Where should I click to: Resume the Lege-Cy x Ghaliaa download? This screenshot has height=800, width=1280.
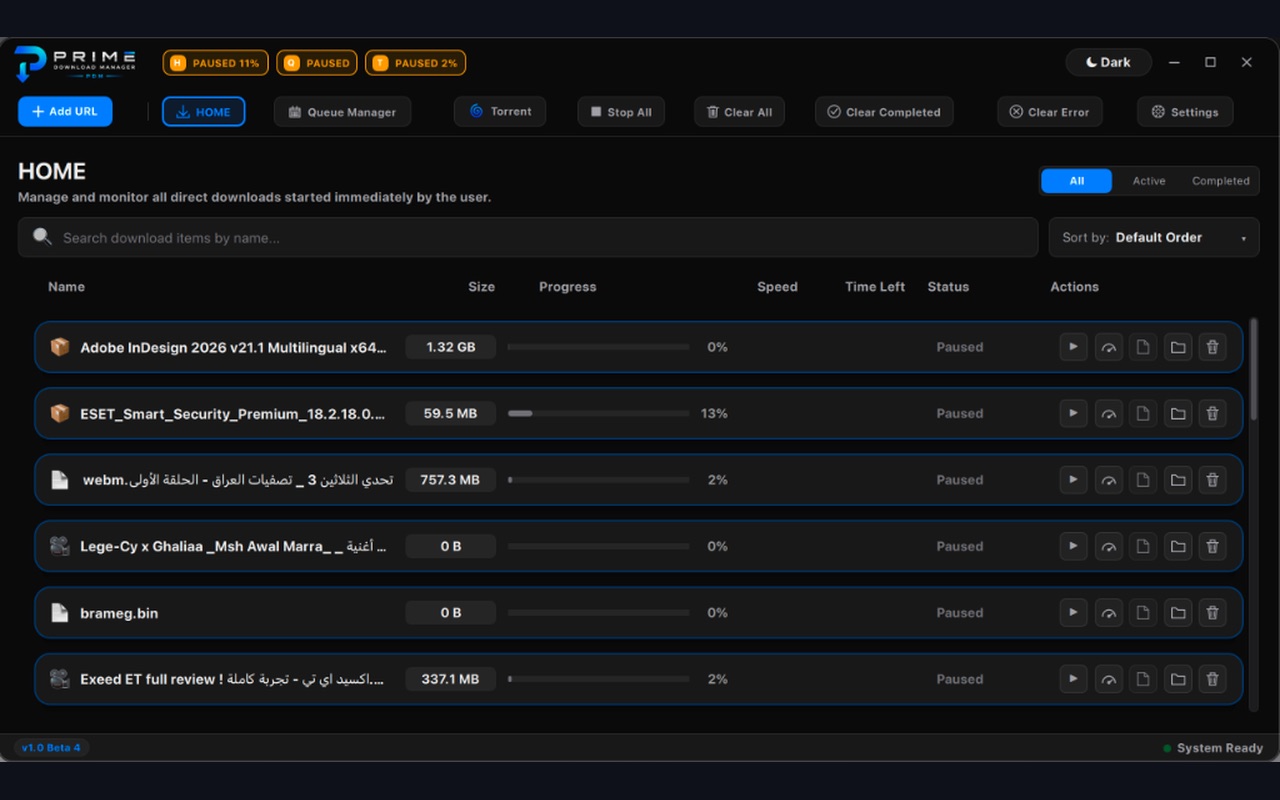1073,546
